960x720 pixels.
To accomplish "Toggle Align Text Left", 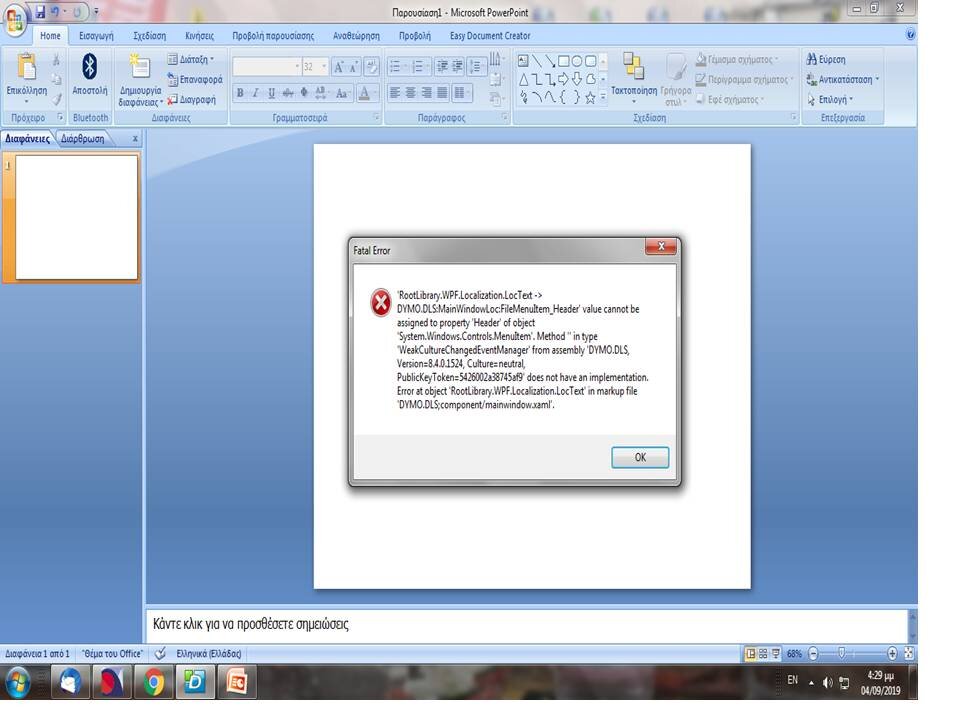I will pyautogui.click(x=395, y=93).
